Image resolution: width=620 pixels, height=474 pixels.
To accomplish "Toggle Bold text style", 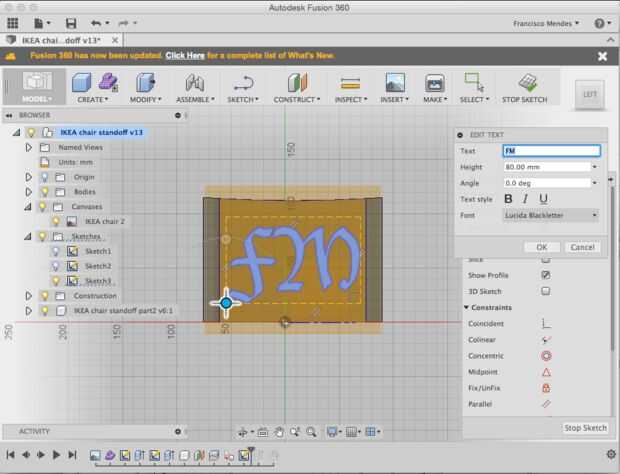I will coord(508,199).
